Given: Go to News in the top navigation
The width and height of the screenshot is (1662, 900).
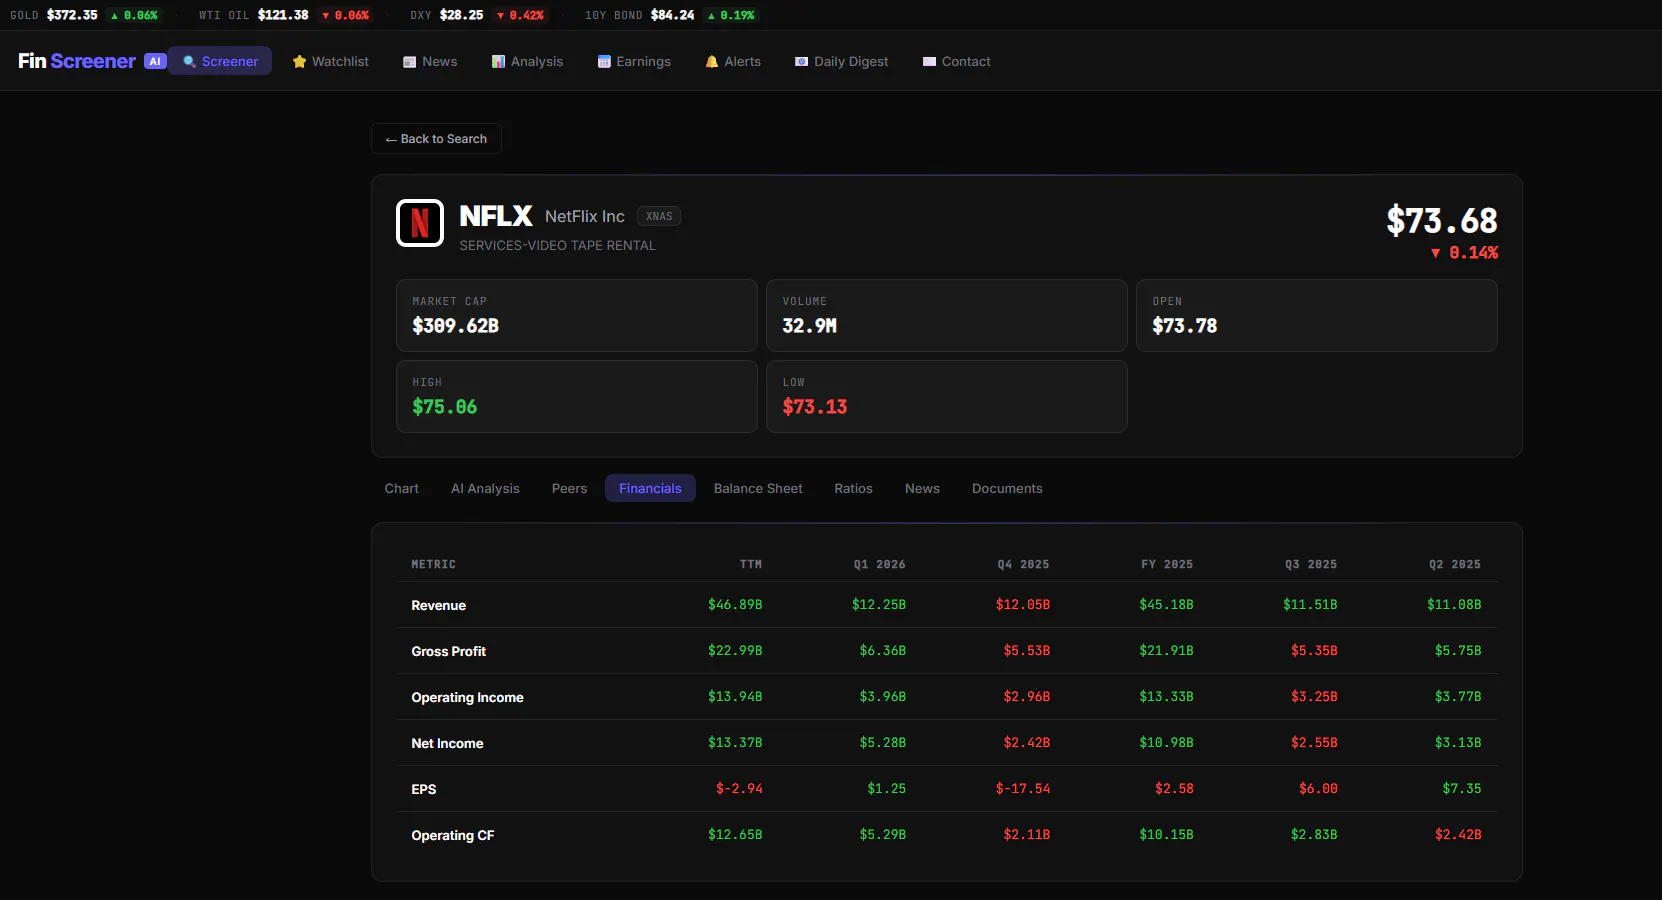Looking at the screenshot, I should pos(430,61).
